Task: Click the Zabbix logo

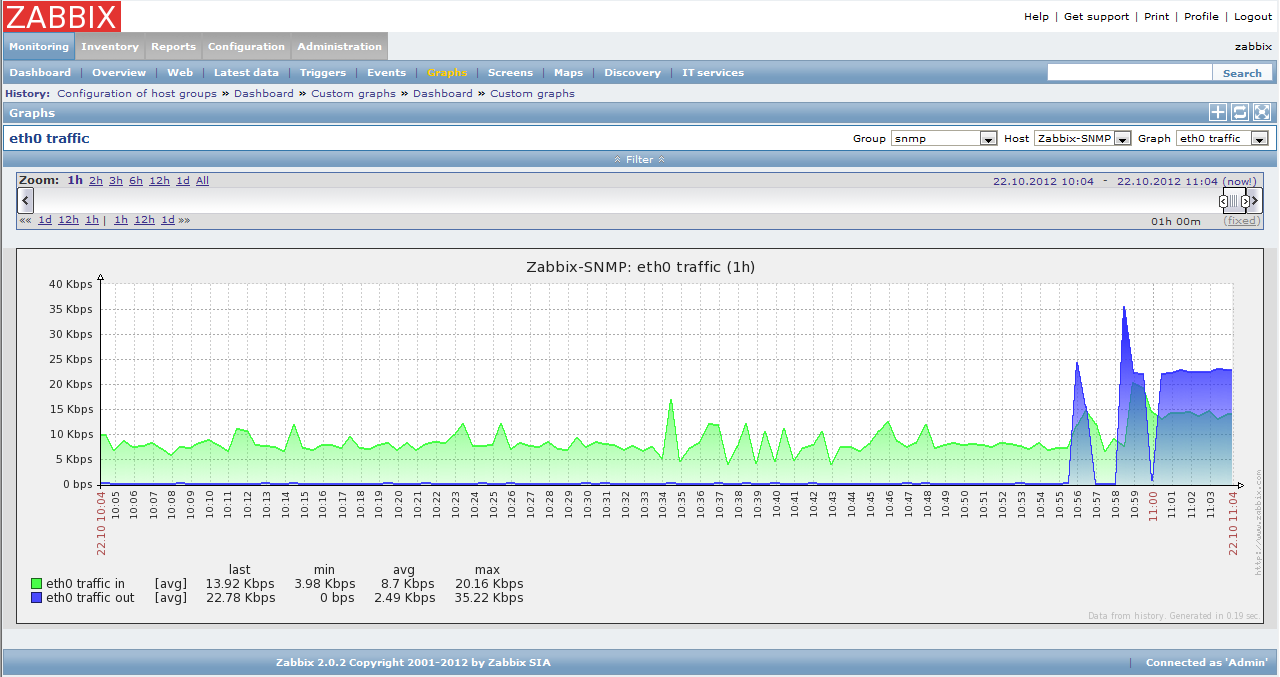Action: (60, 16)
